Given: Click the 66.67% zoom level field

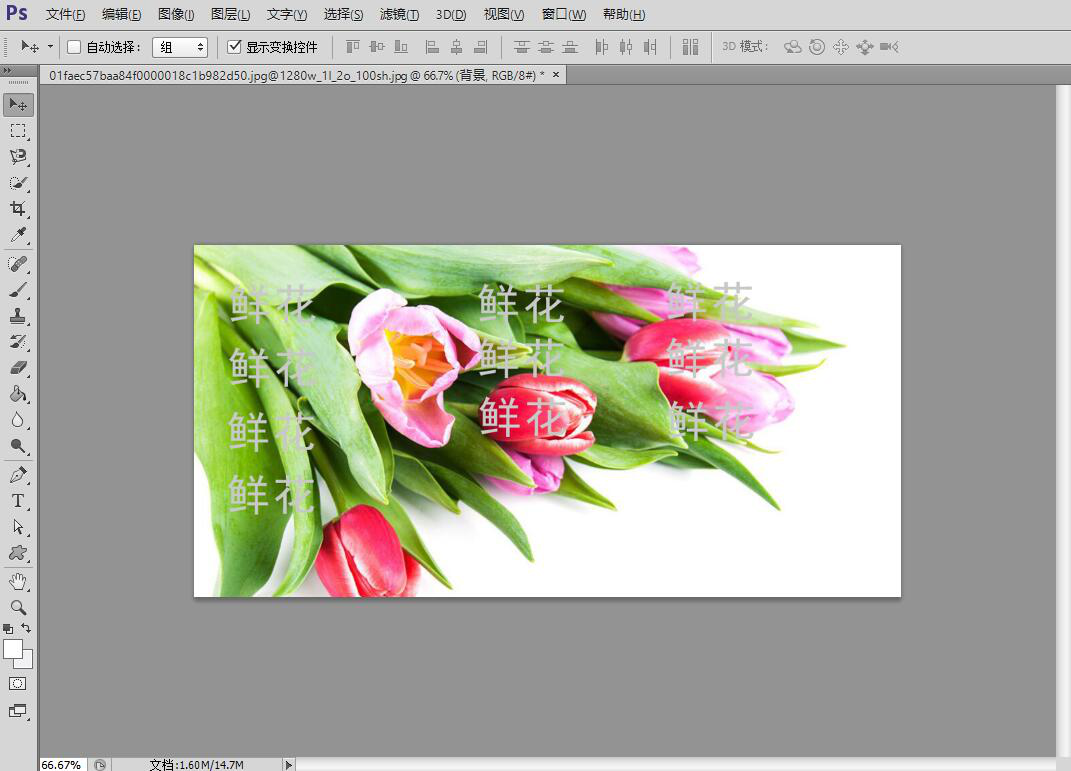Looking at the screenshot, I should pyautogui.click(x=61, y=764).
